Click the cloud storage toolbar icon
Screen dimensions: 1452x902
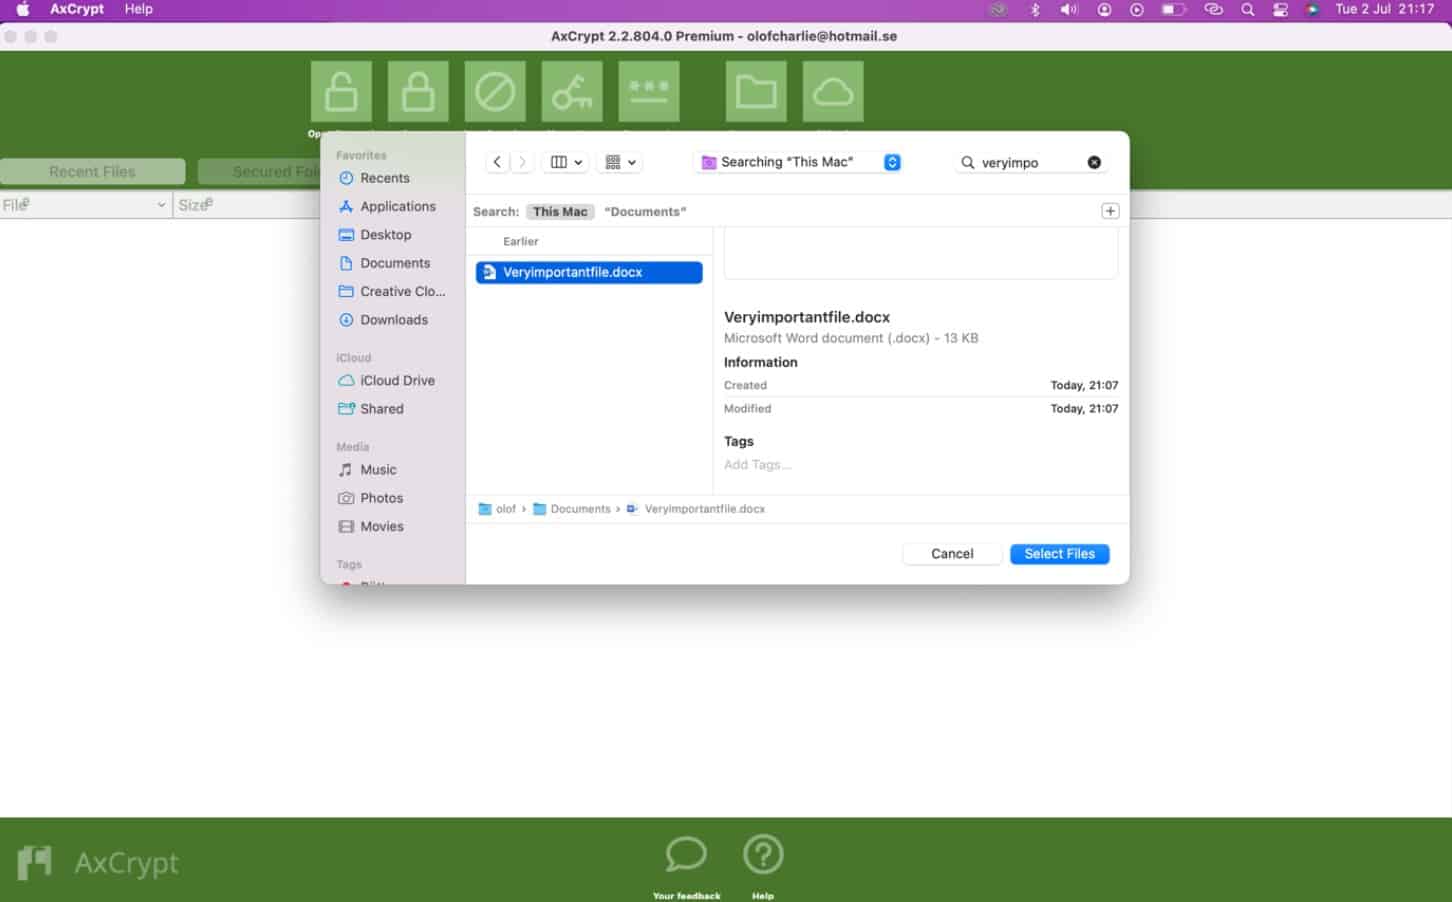tap(833, 91)
